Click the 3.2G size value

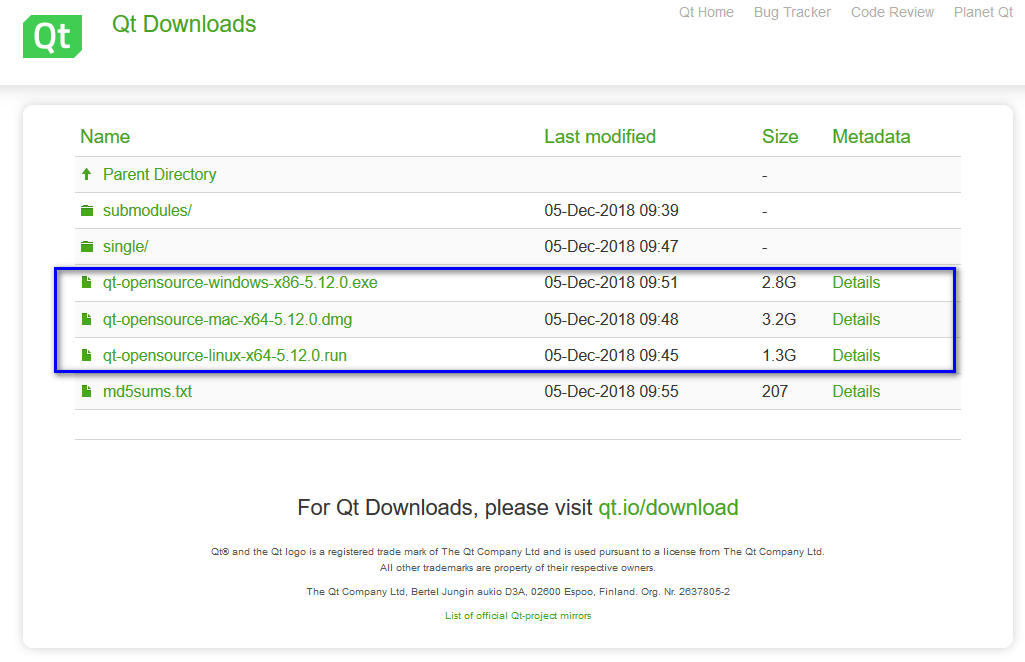(x=779, y=319)
